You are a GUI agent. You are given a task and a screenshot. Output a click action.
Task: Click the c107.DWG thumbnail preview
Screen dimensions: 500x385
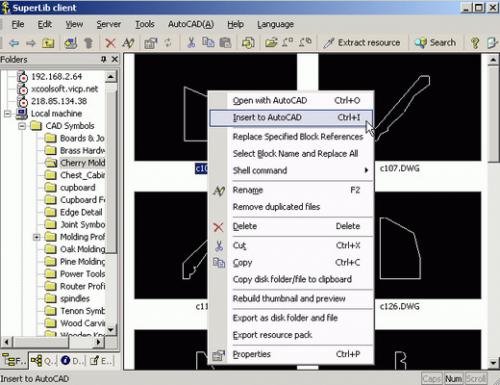pos(428,107)
